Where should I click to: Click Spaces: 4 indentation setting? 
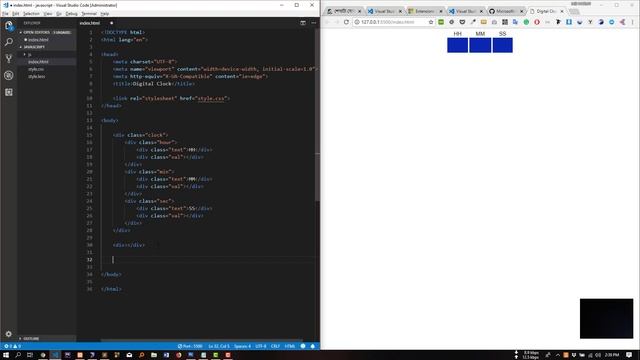pyautogui.click(x=242, y=346)
